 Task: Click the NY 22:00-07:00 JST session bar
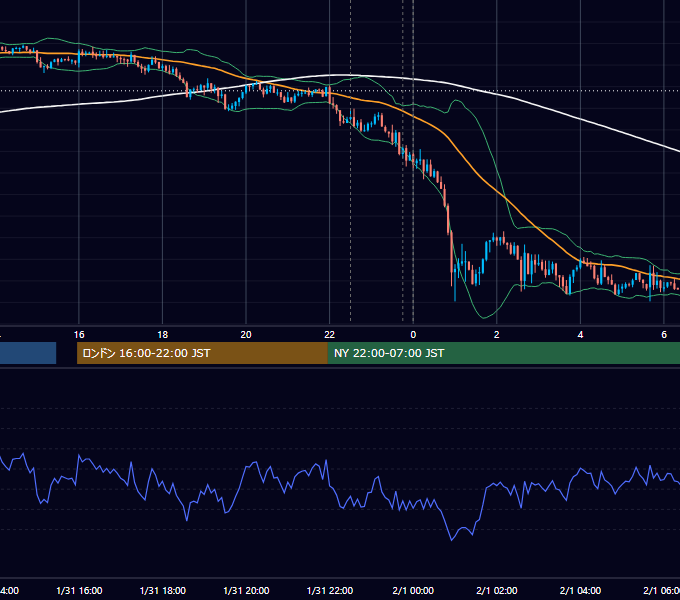click(x=503, y=353)
